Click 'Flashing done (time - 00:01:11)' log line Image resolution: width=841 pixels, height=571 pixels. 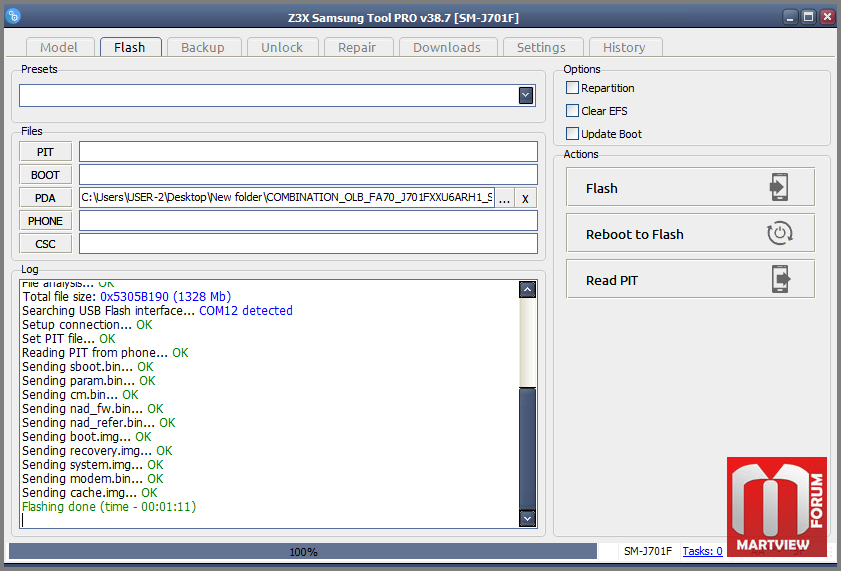(109, 507)
